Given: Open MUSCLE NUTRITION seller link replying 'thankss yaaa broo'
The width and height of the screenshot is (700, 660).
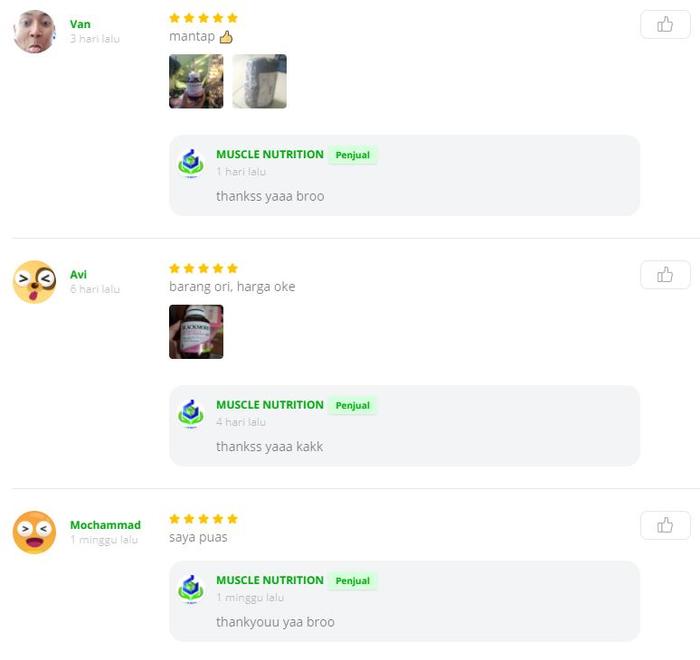Looking at the screenshot, I should (270, 155).
